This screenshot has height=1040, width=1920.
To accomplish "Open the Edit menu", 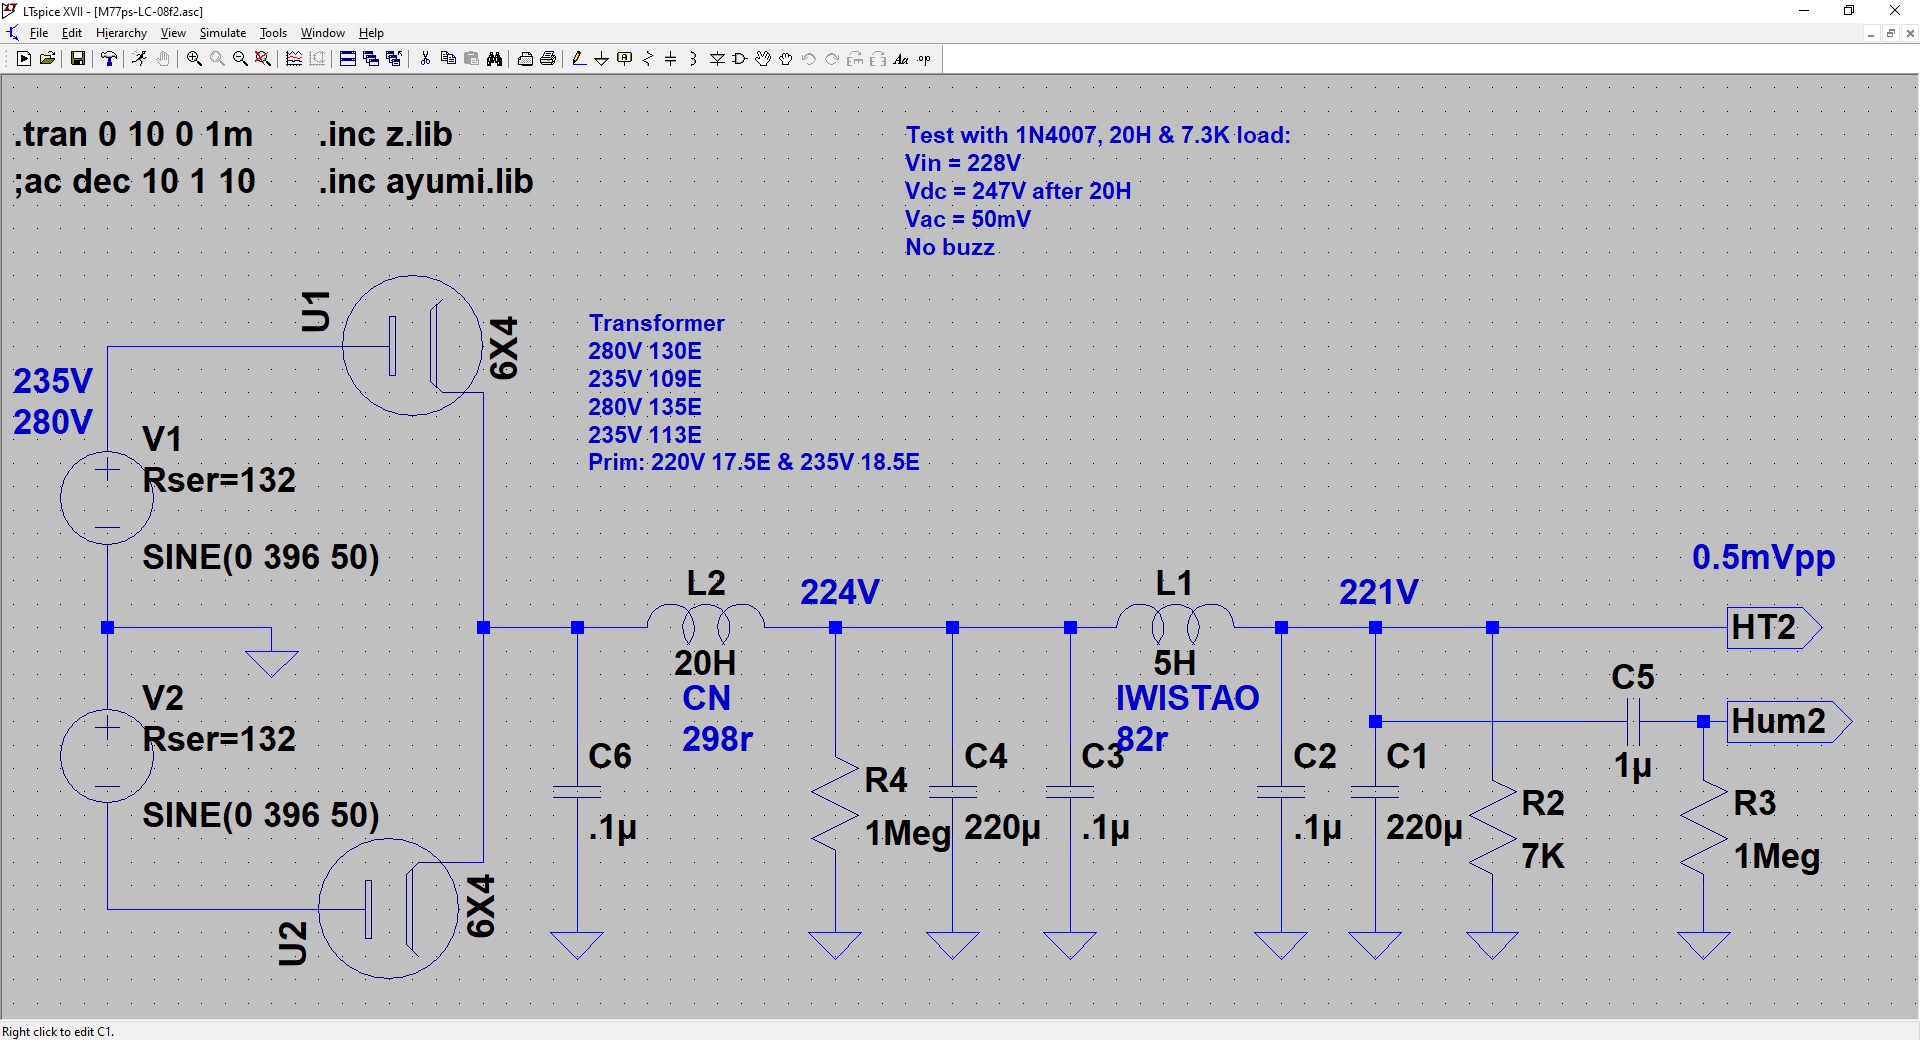I will [72, 33].
